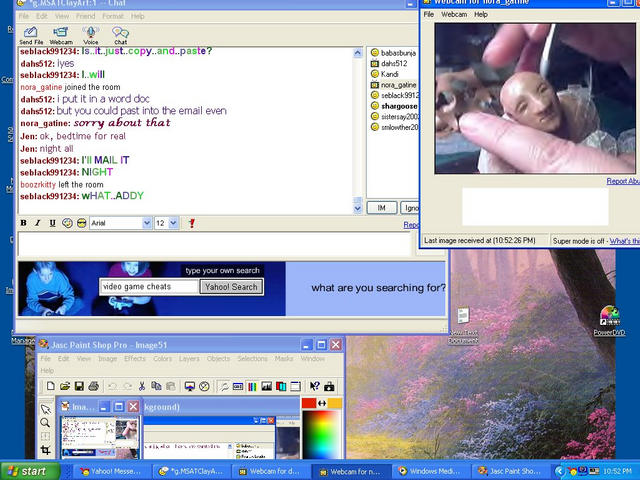Viewport: 640px width, 480px height.
Task: Open the audibles face icon in chat
Action: click(82, 223)
